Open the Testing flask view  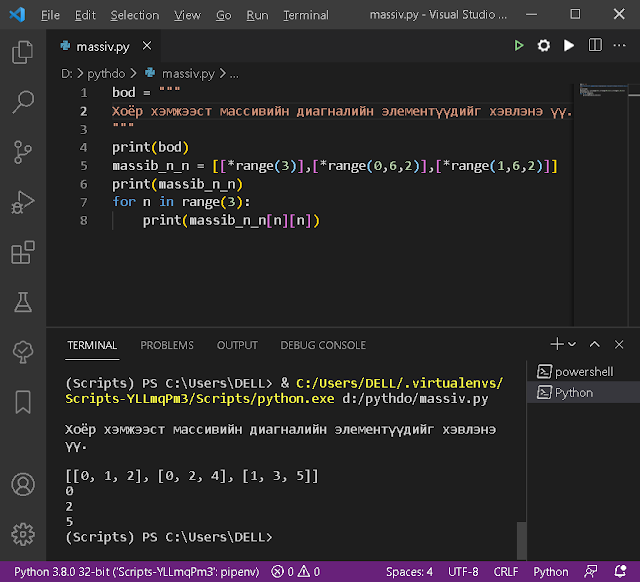click(x=23, y=302)
